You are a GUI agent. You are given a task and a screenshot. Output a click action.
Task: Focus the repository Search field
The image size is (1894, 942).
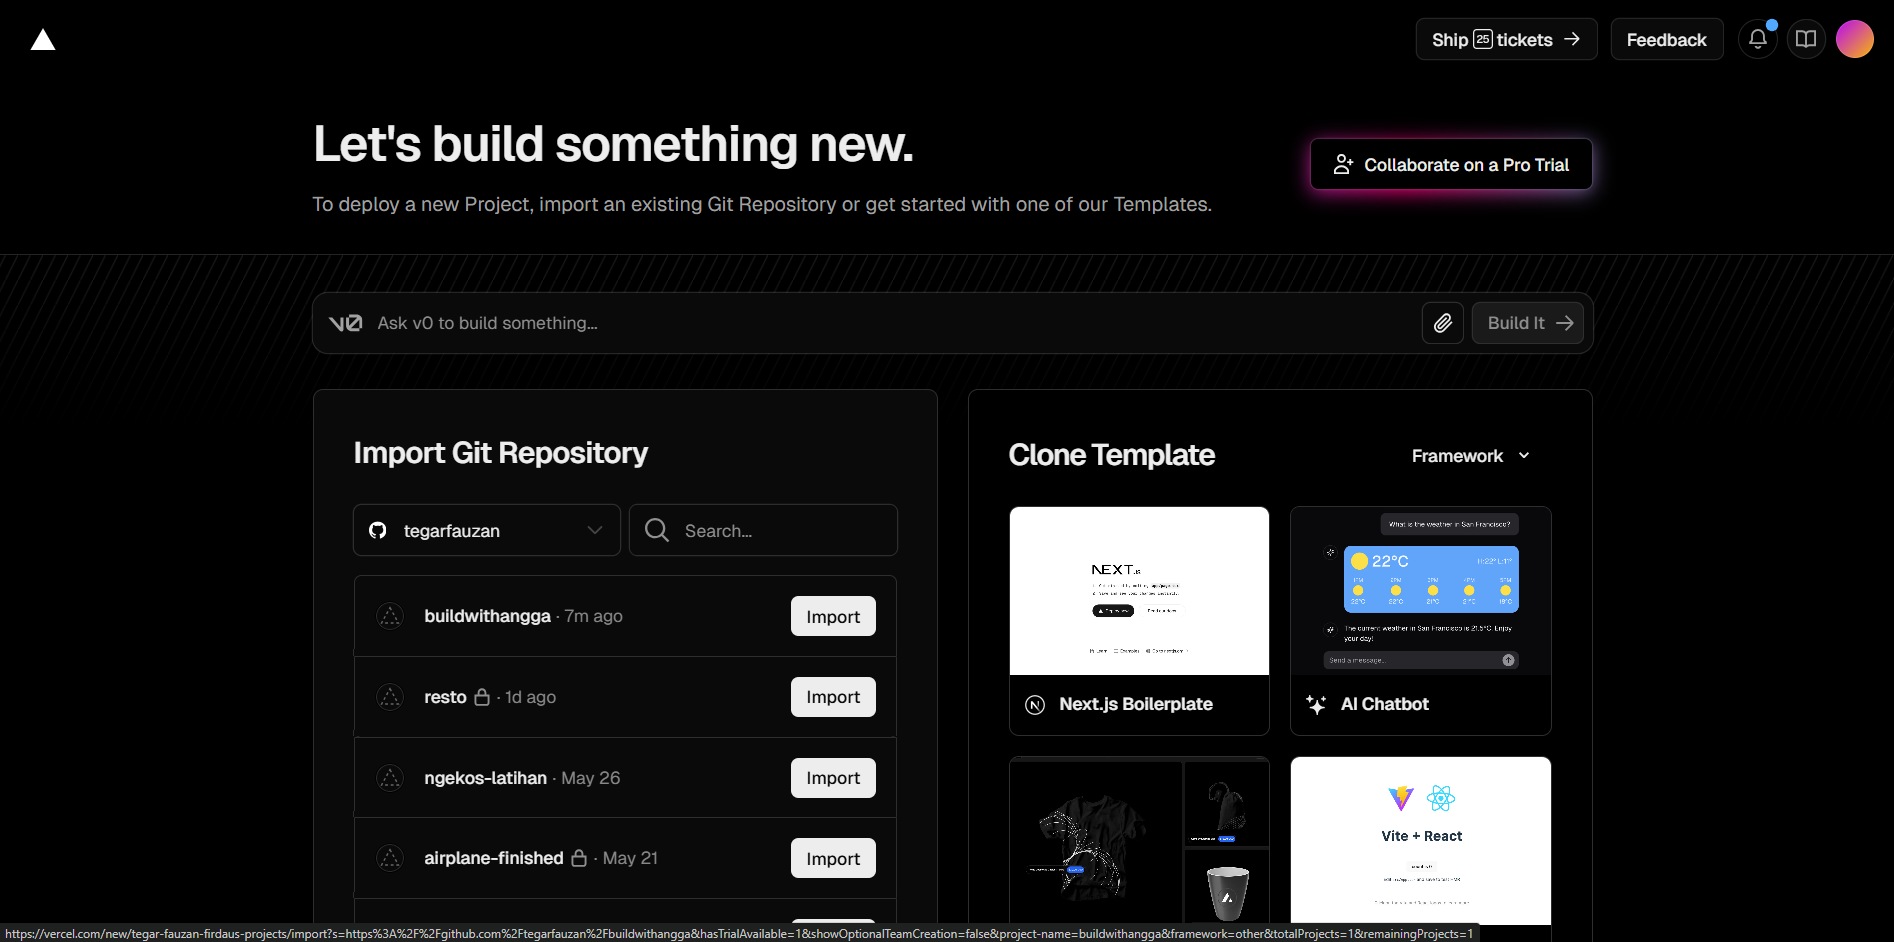(x=763, y=530)
